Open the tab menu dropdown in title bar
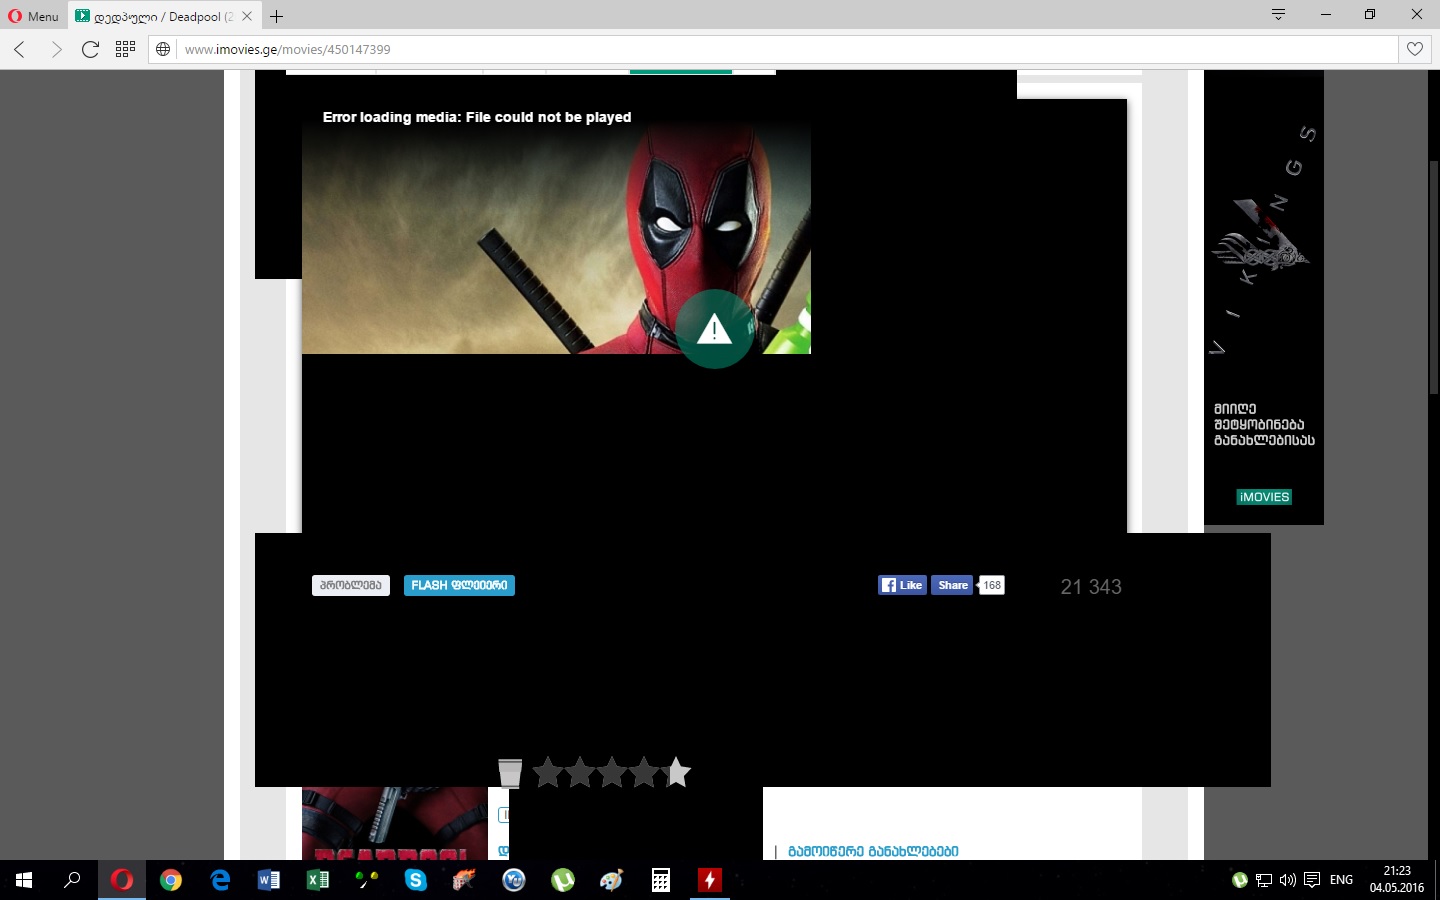This screenshot has width=1440, height=900. point(1278,14)
